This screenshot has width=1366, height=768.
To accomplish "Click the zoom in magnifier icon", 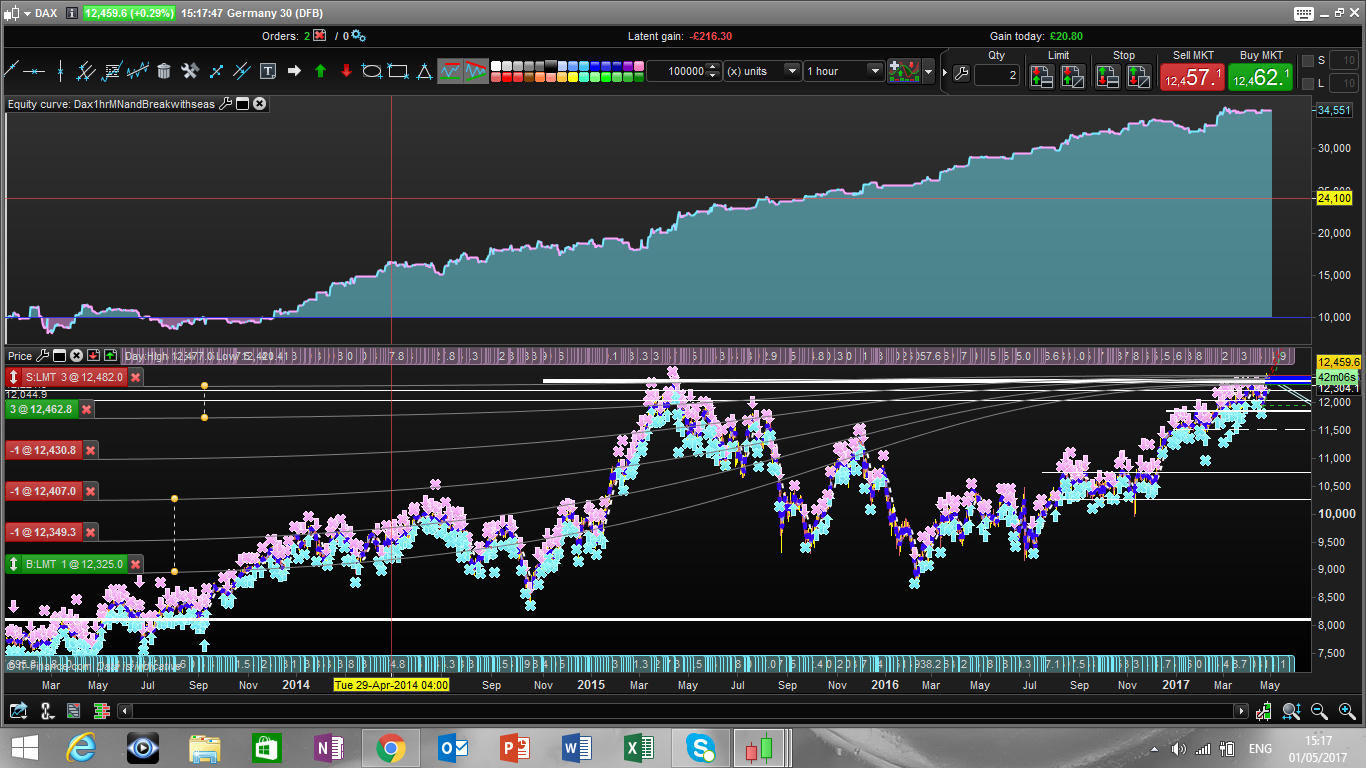I will pyautogui.click(x=1347, y=711).
